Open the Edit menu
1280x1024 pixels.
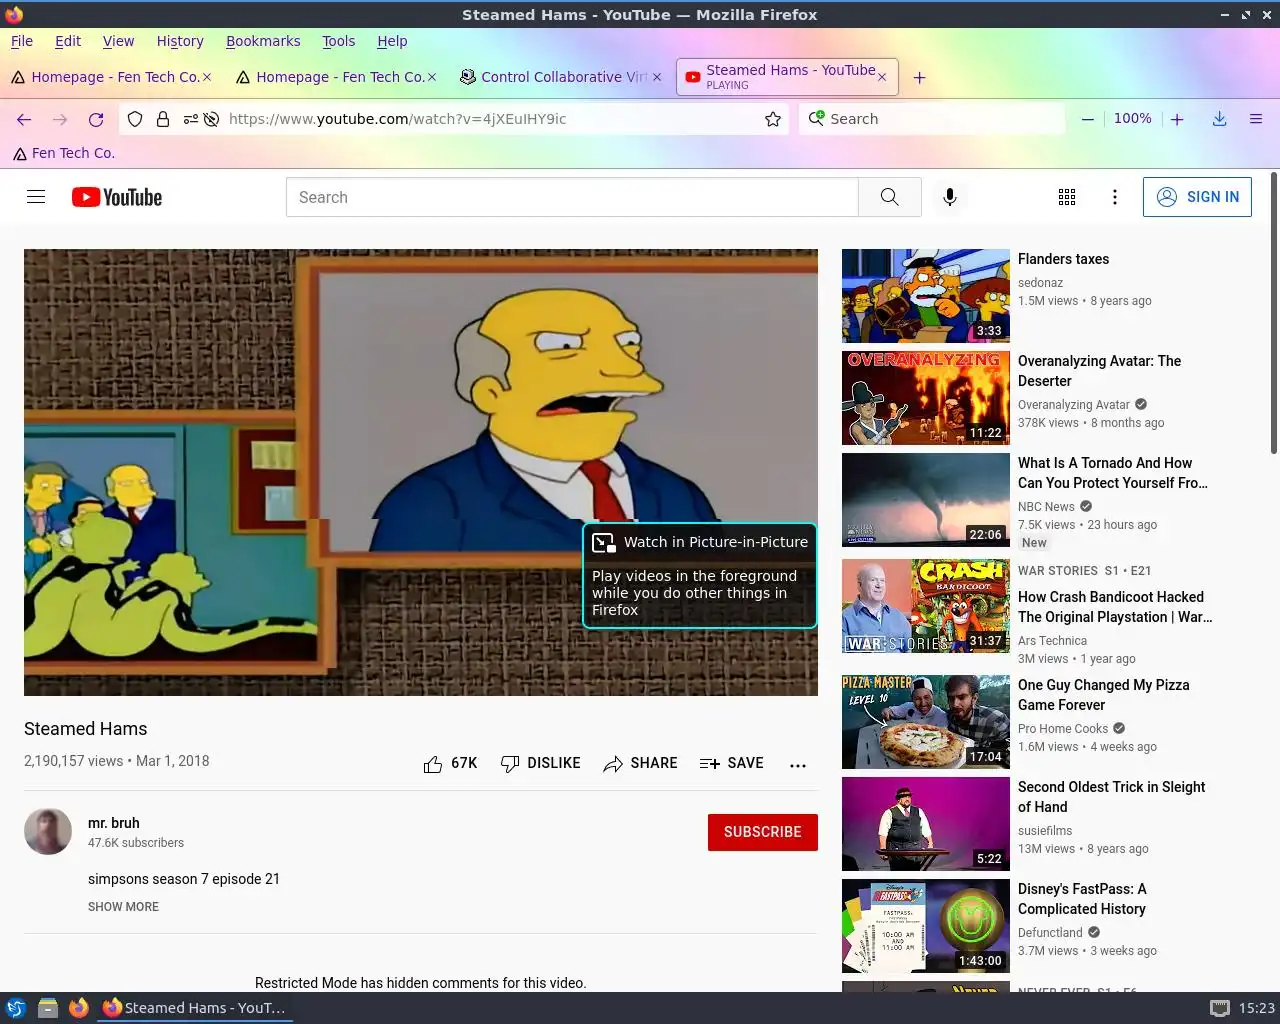point(68,41)
